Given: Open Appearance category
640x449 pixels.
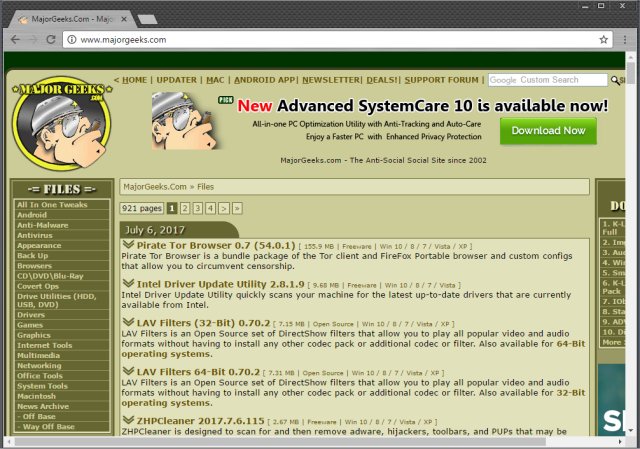Looking at the screenshot, I should (62, 245).
